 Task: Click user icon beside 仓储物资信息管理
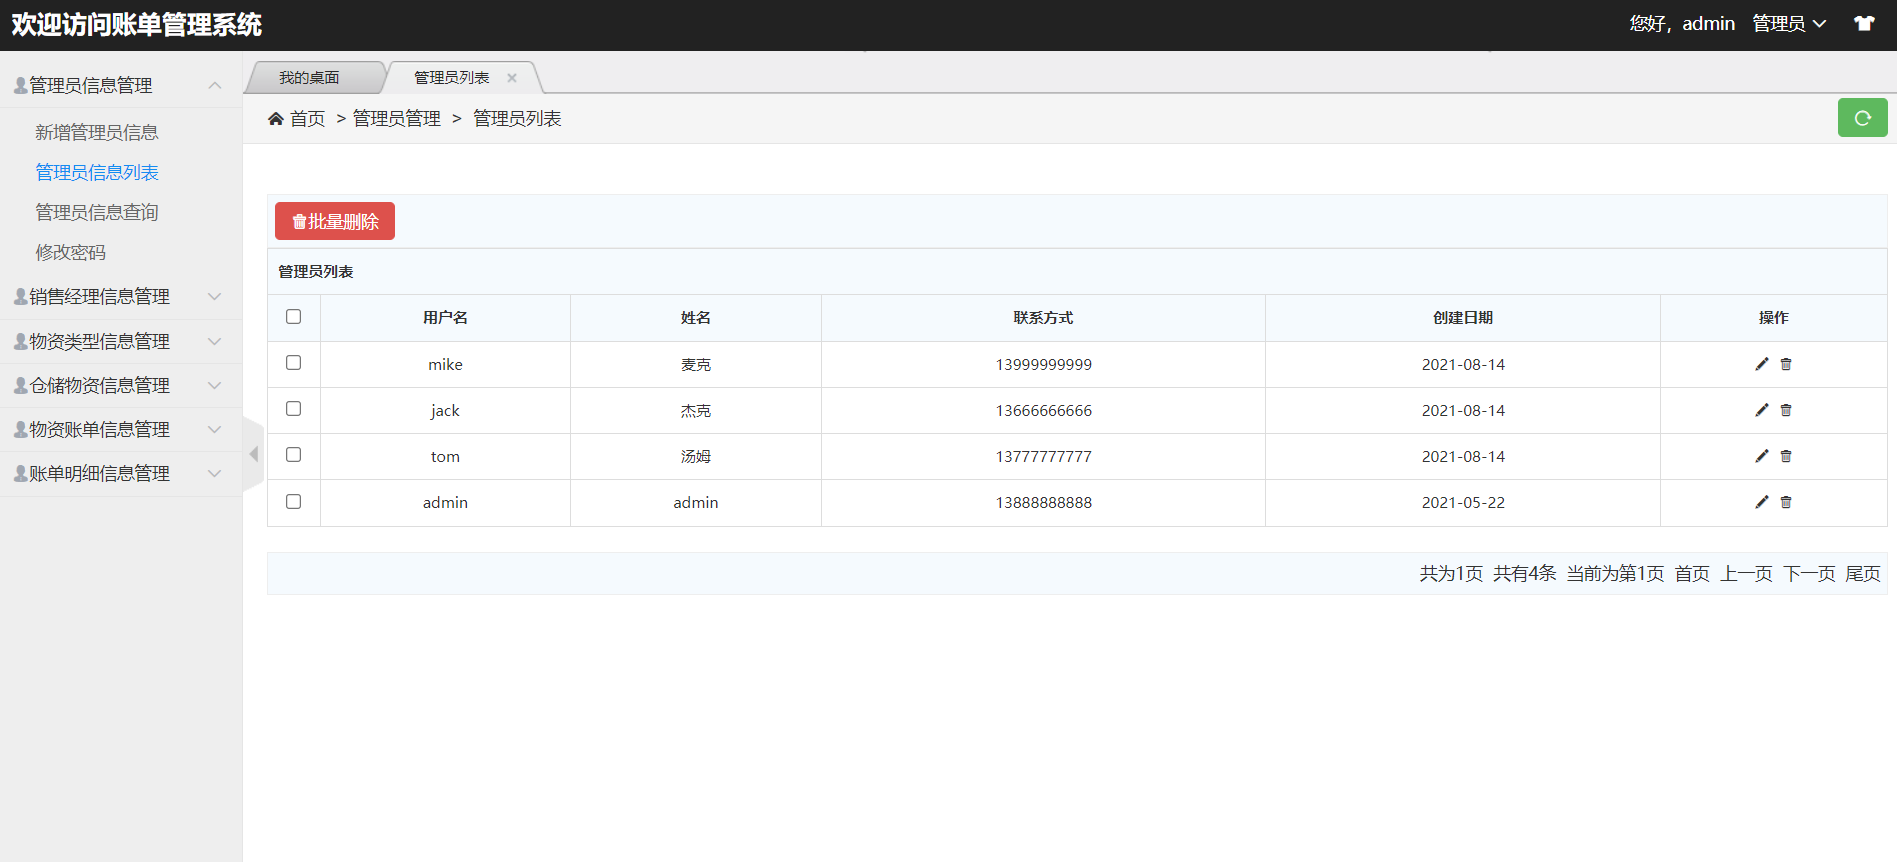point(21,385)
